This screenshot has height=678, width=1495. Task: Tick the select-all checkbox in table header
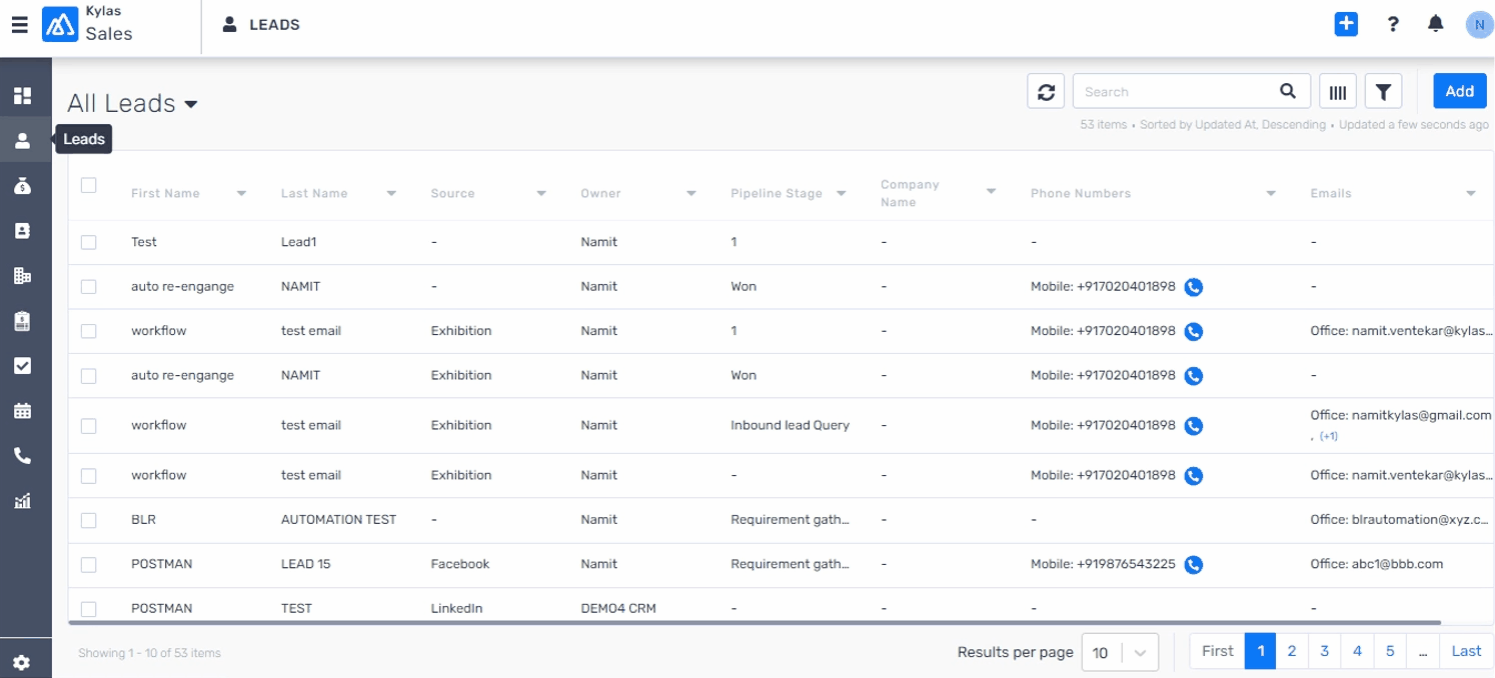(89, 185)
